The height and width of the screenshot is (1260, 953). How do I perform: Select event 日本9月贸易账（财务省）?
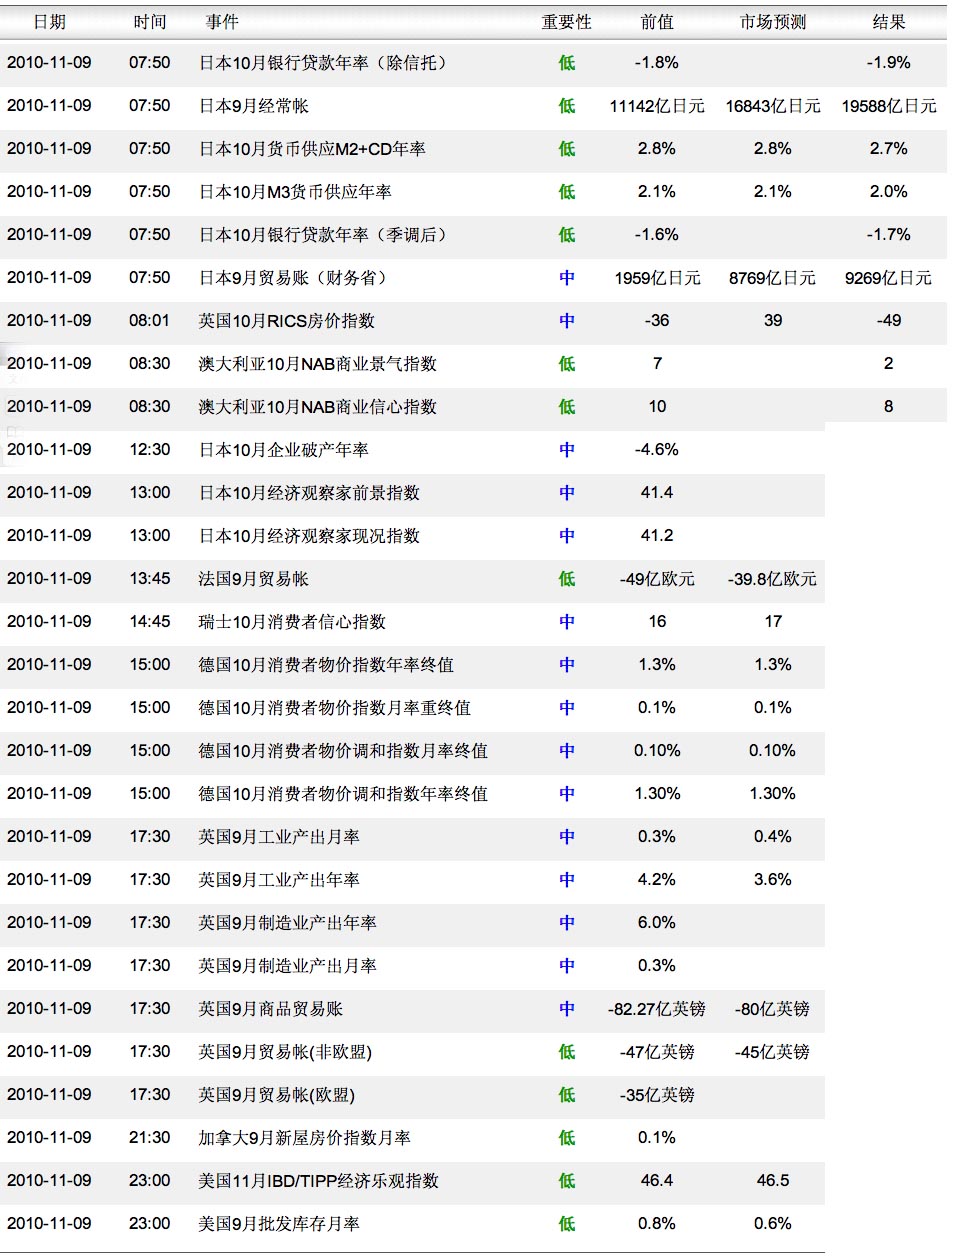pos(292,278)
